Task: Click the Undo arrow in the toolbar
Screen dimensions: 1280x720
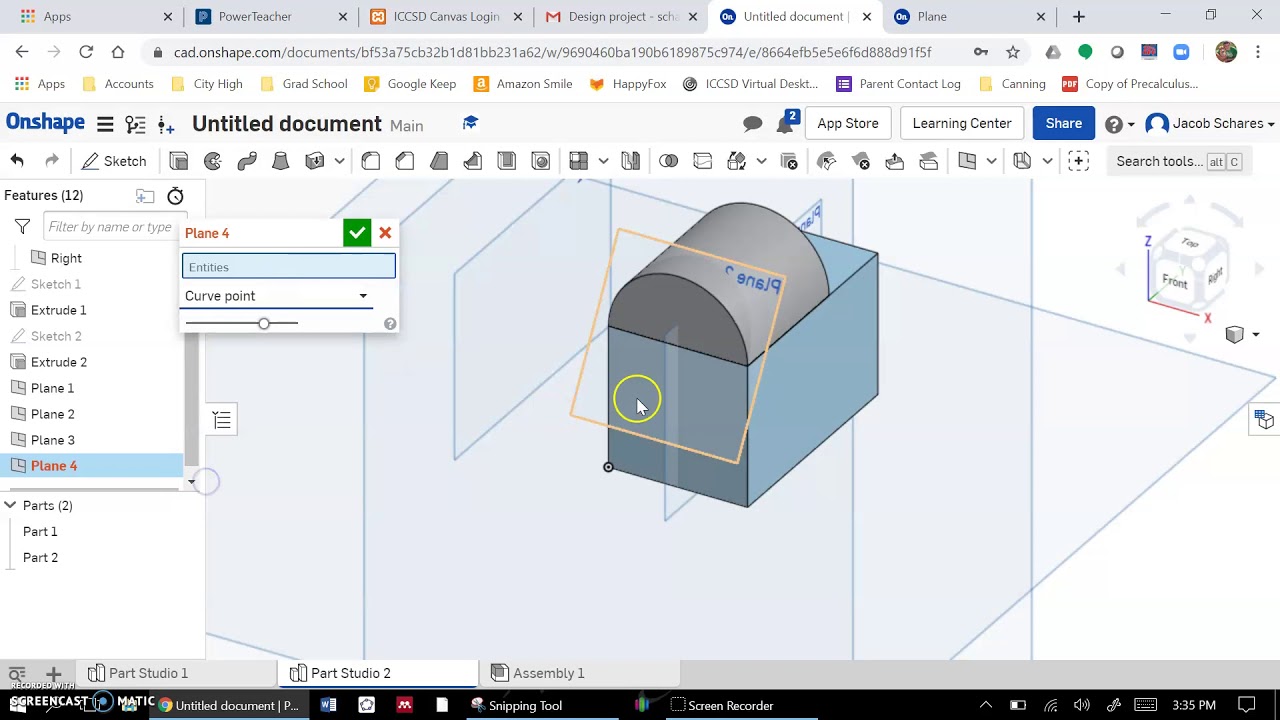Action: [17, 161]
